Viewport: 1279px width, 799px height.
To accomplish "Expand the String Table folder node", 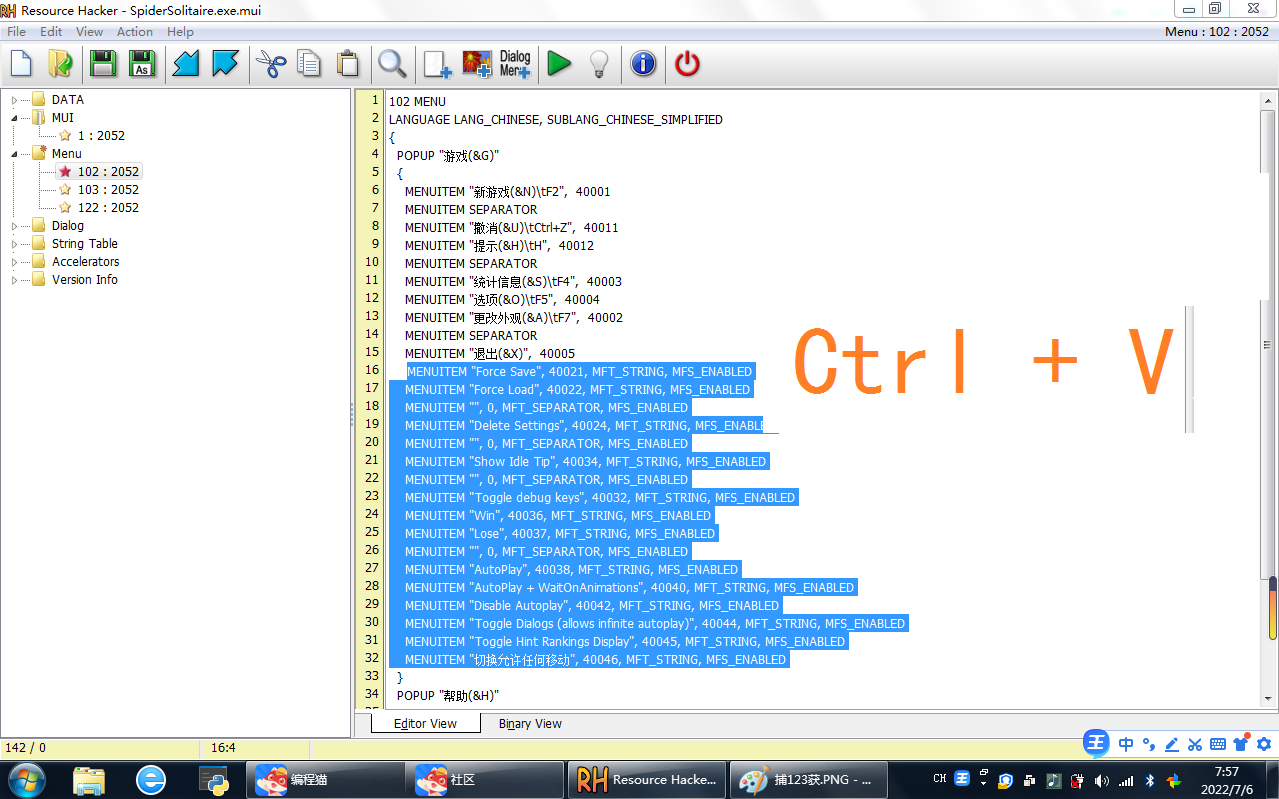I will (15, 244).
